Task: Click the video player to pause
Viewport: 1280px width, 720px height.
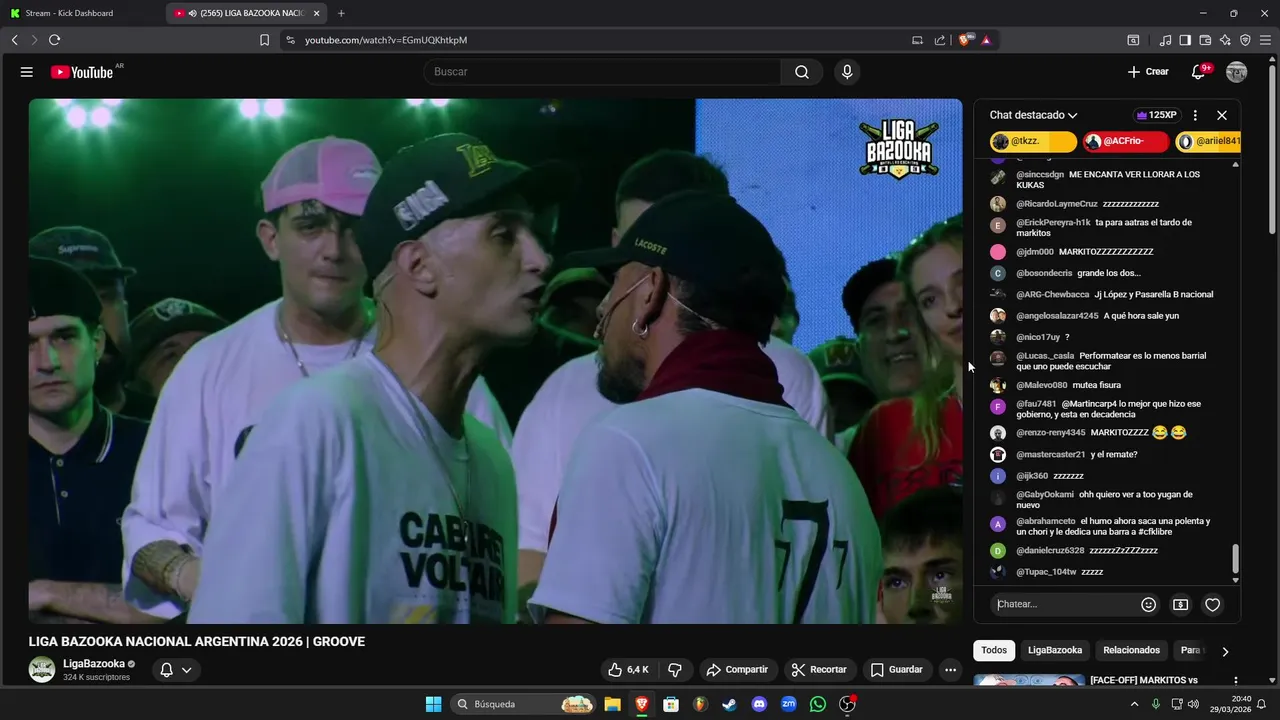Action: pos(495,361)
